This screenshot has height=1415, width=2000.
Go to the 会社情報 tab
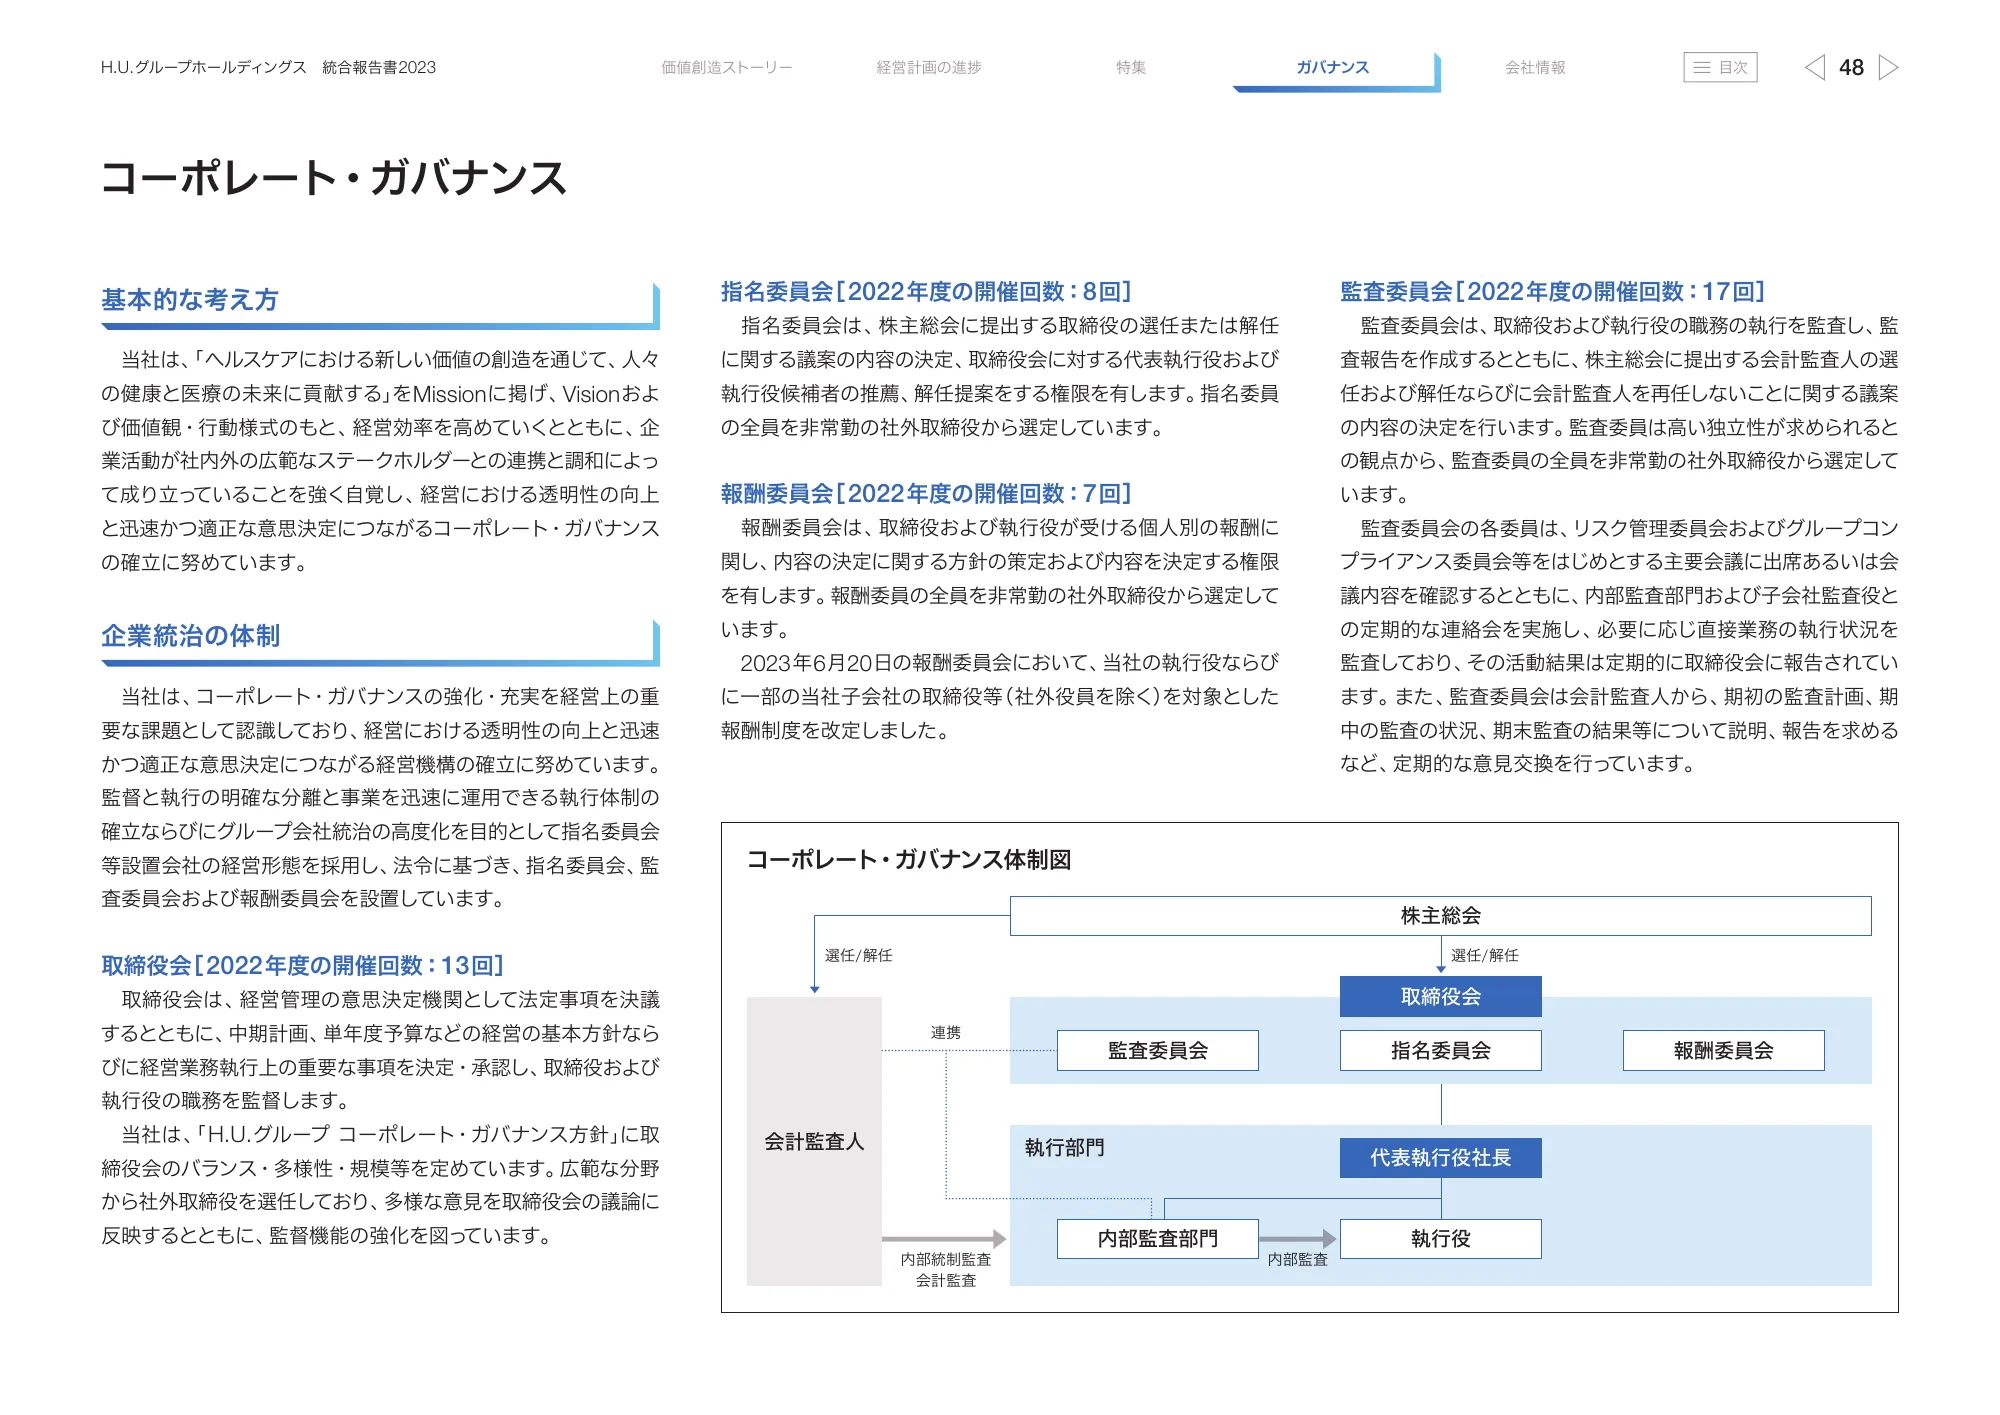(x=1535, y=67)
